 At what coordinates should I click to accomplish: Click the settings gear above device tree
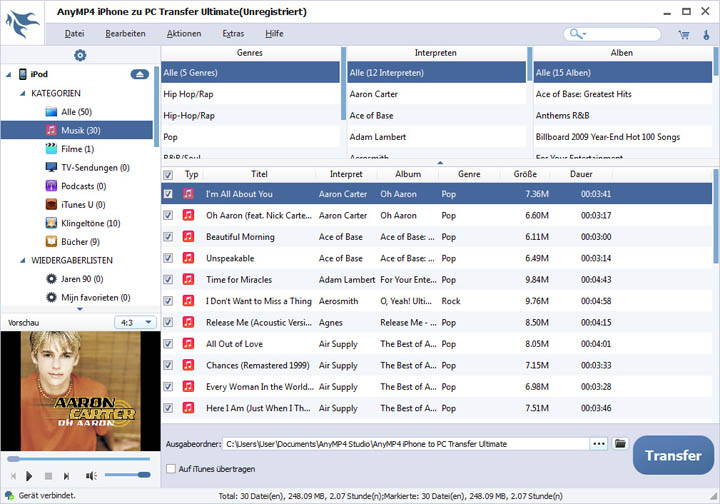point(80,56)
